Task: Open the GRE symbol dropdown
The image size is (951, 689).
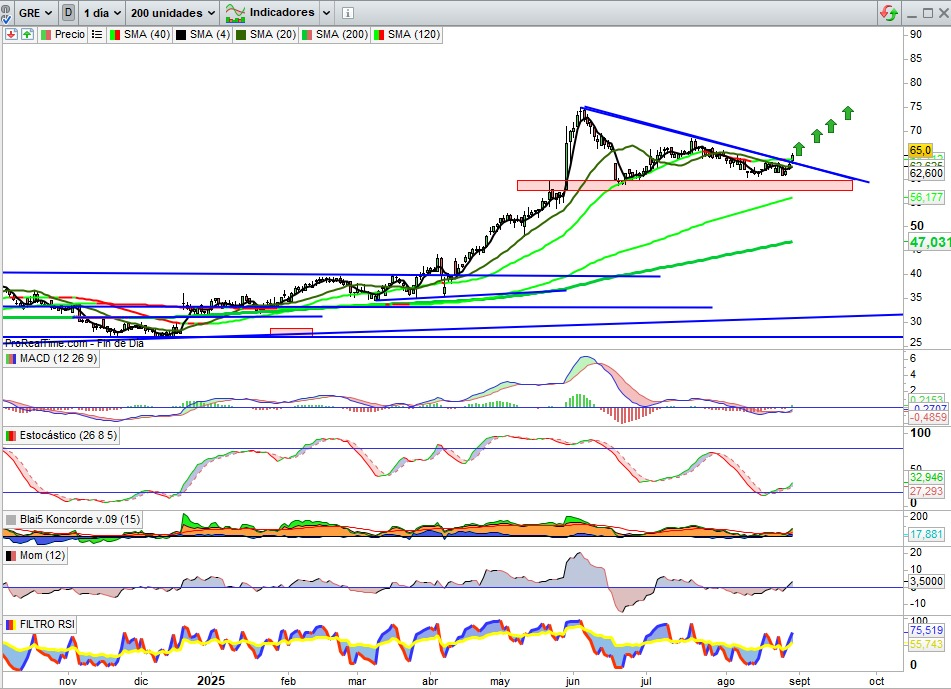Action: [35, 13]
